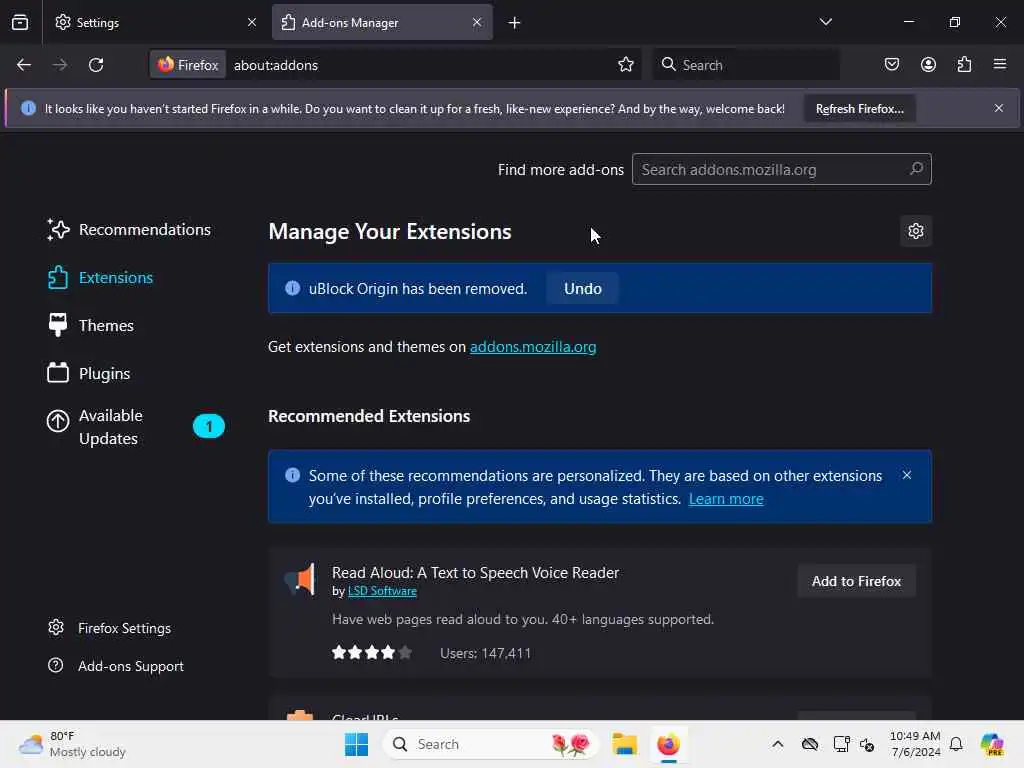Click the forward navigation arrow
Viewport: 1024px width, 768px height.
pos(60,65)
